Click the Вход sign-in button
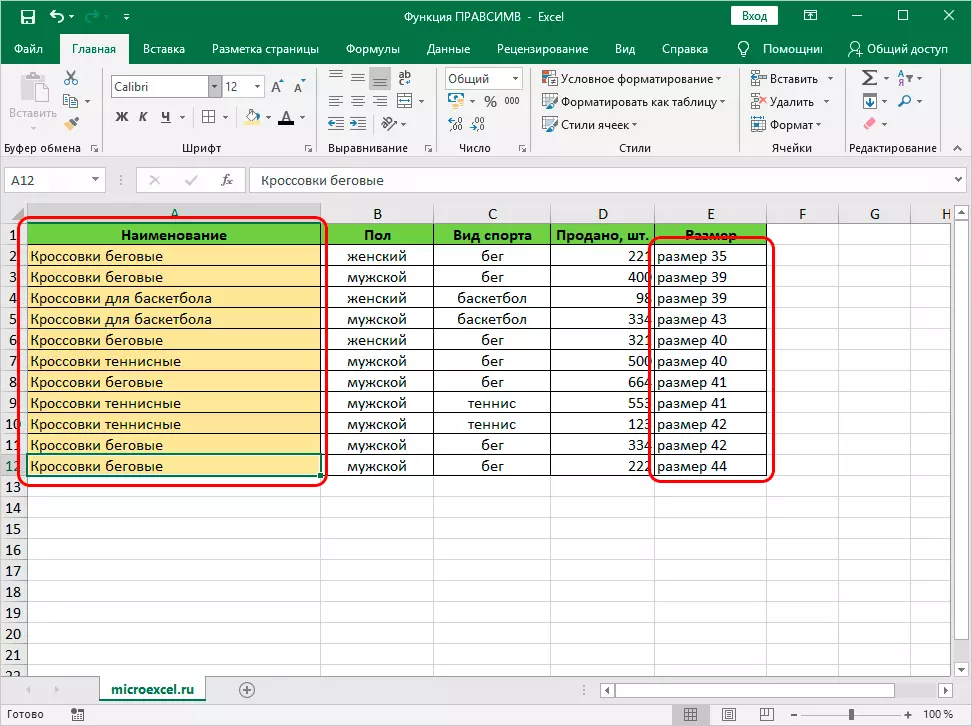The width and height of the screenshot is (972, 726). click(754, 16)
